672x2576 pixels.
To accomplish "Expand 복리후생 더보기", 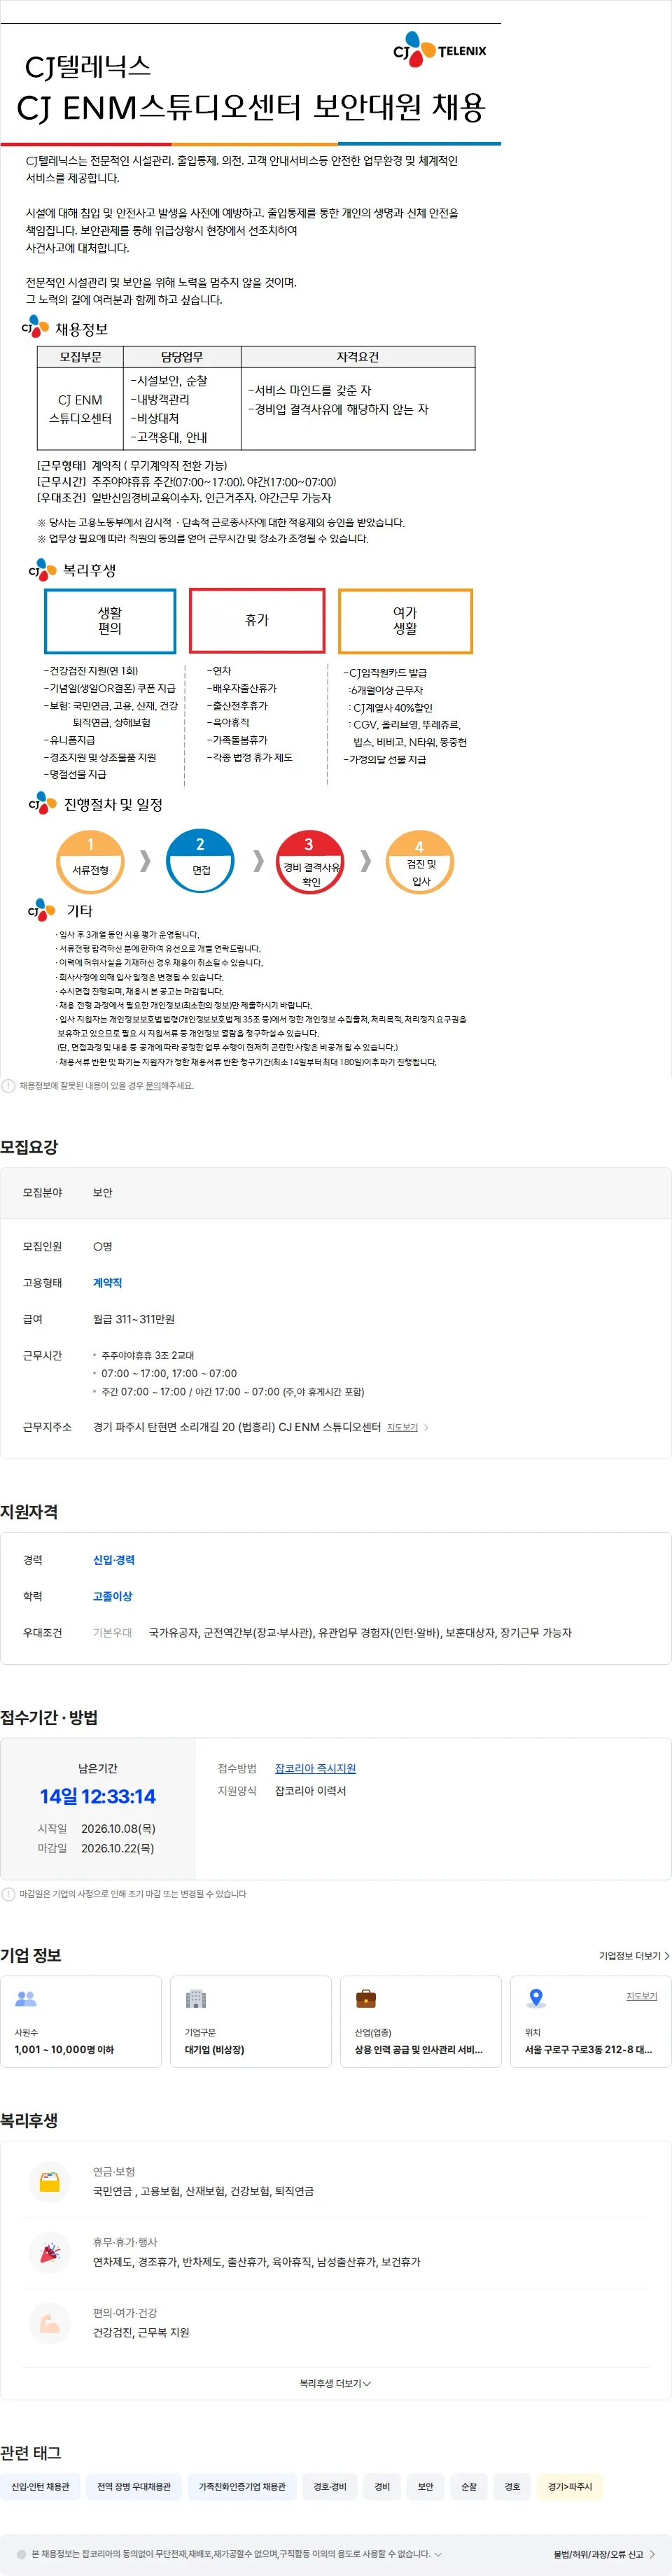I will pos(335,2383).
